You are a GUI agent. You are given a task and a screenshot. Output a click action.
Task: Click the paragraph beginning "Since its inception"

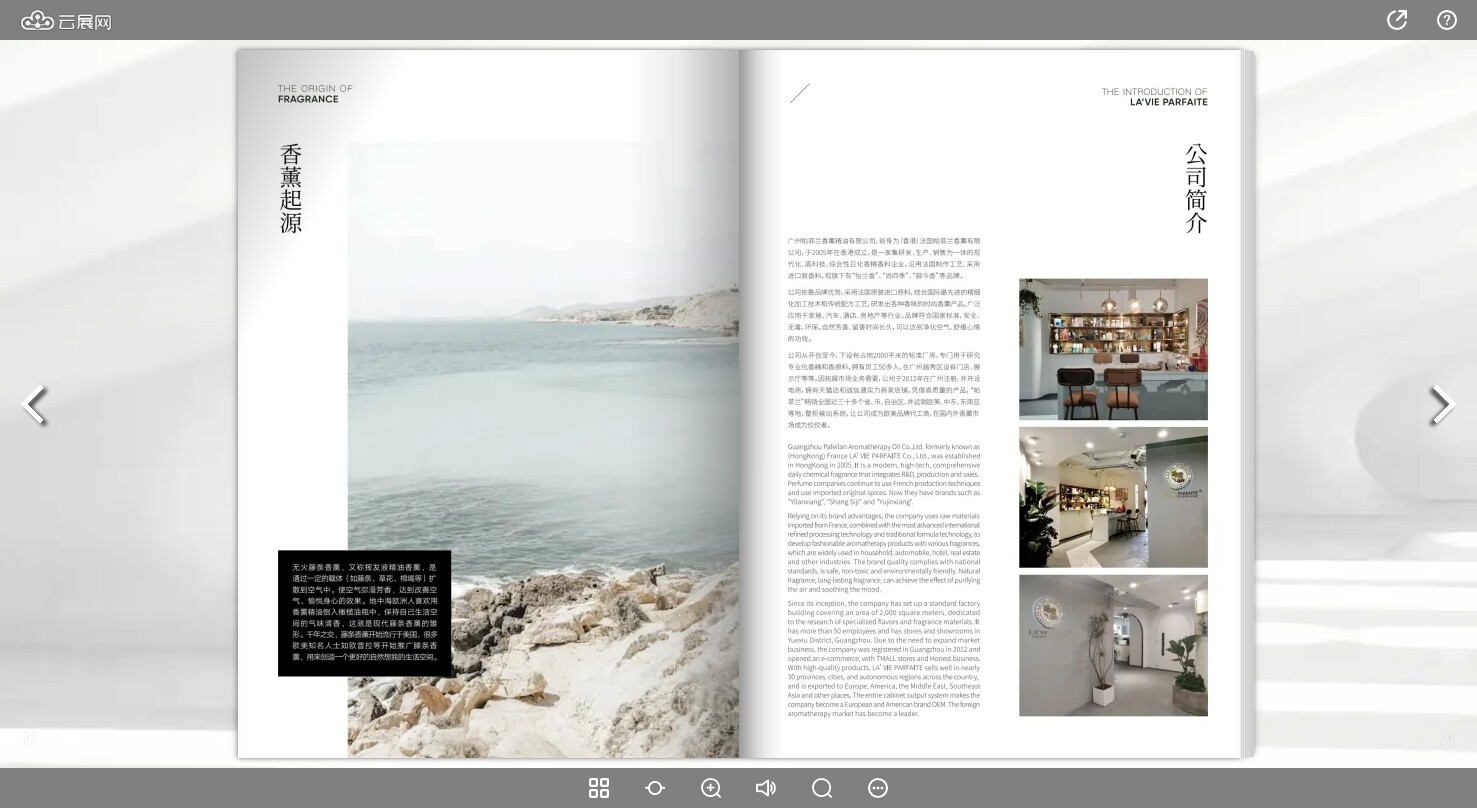pos(884,659)
